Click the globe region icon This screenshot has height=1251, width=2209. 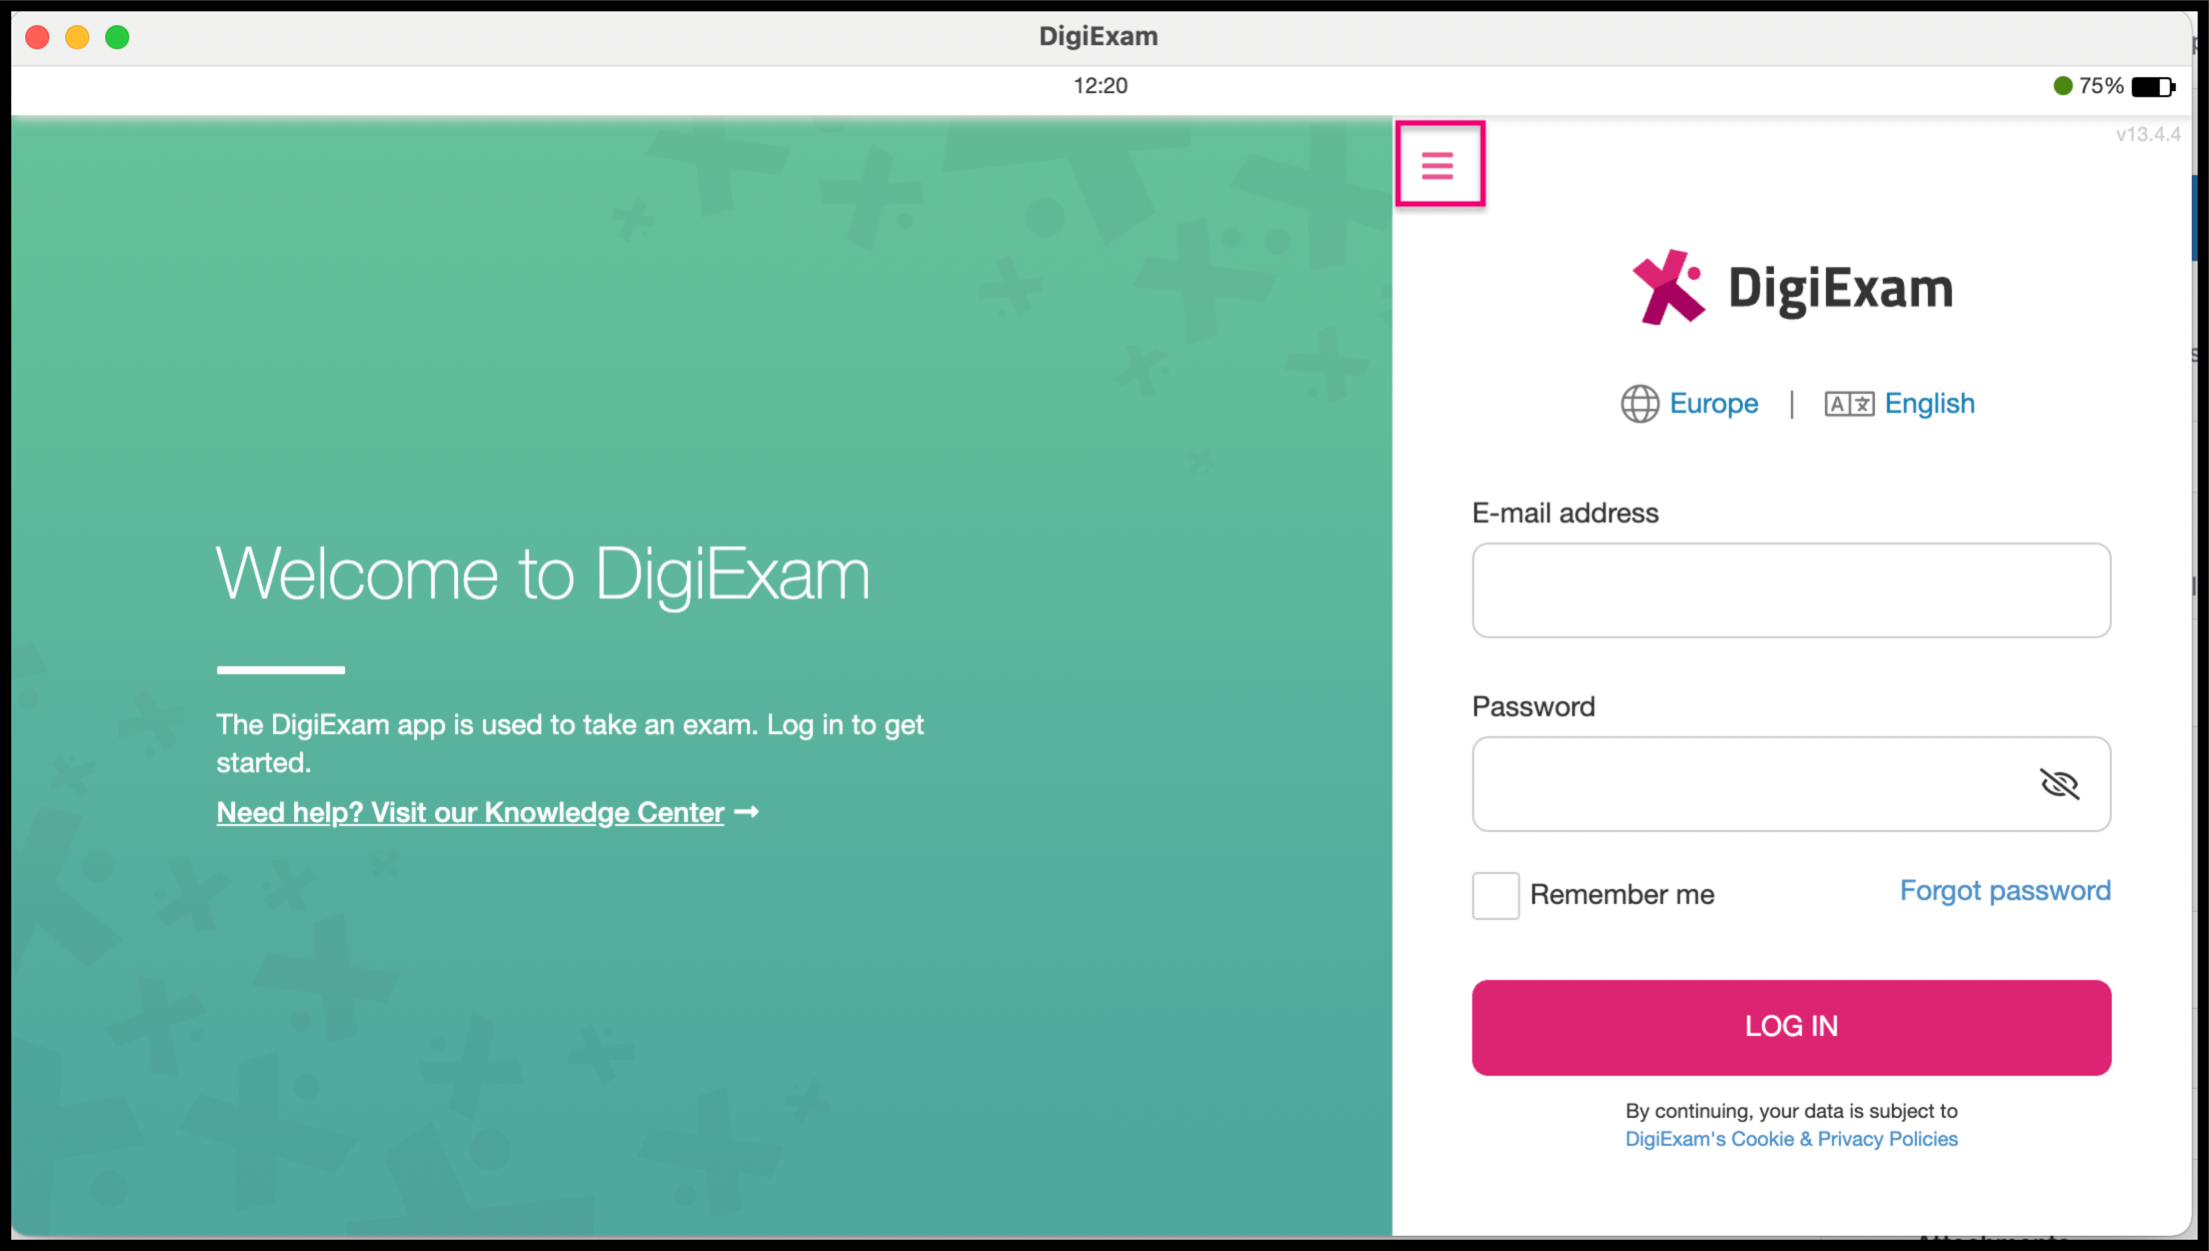pos(1640,404)
